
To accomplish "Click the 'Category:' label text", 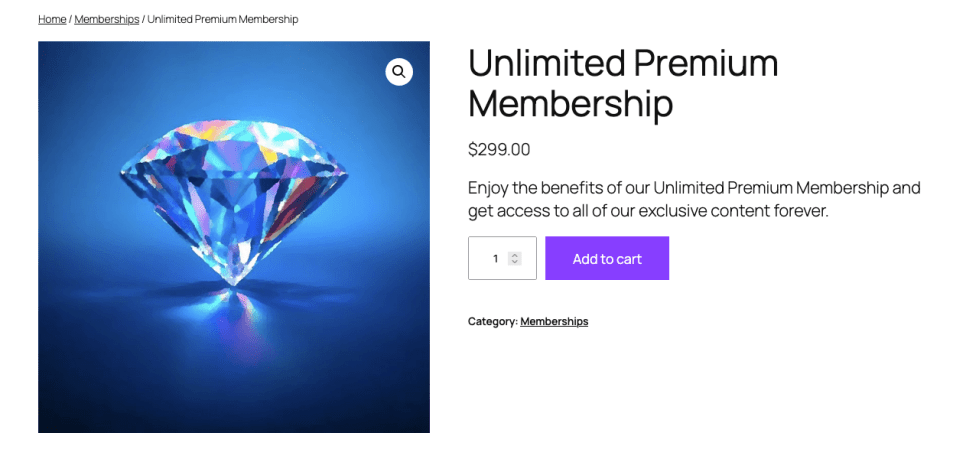I will pos(492,321).
